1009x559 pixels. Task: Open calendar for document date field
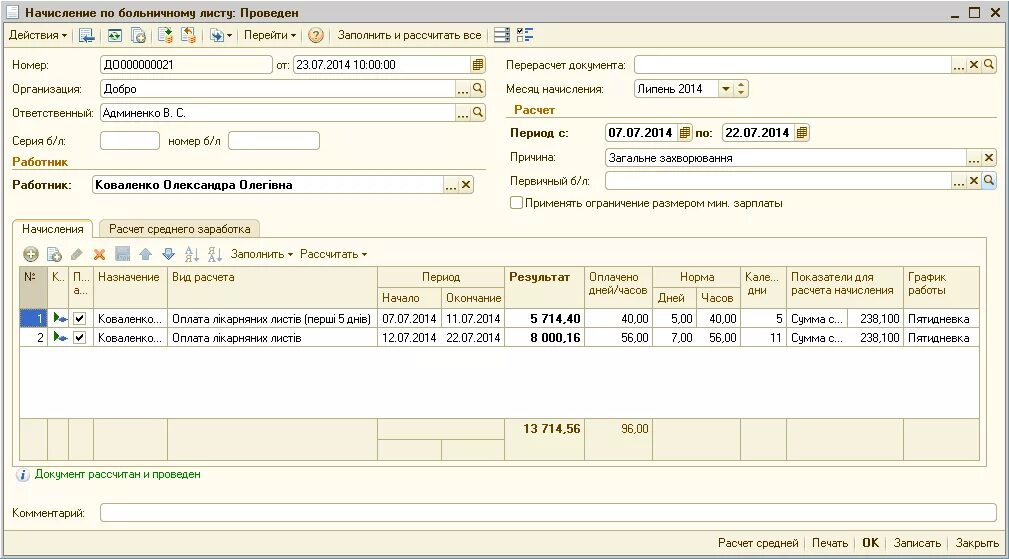click(x=477, y=64)
